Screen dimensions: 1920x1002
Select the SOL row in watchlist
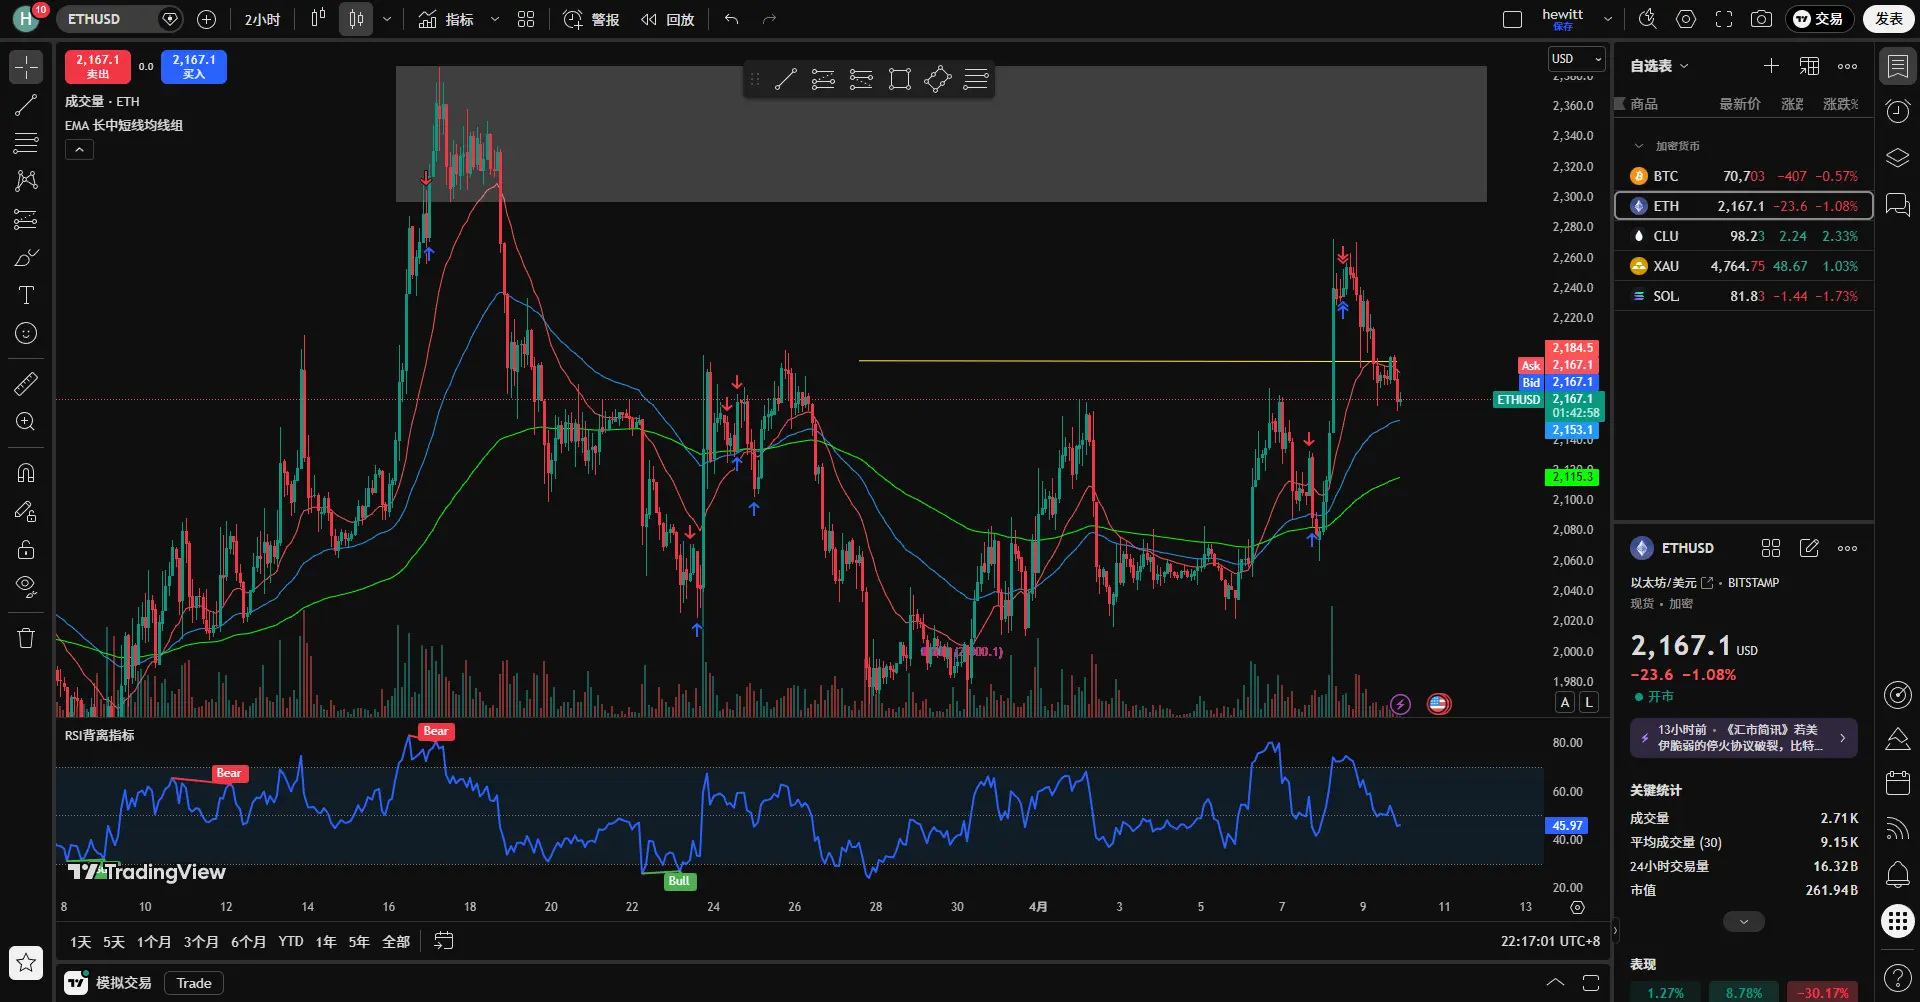click(x=1744, y=296)
